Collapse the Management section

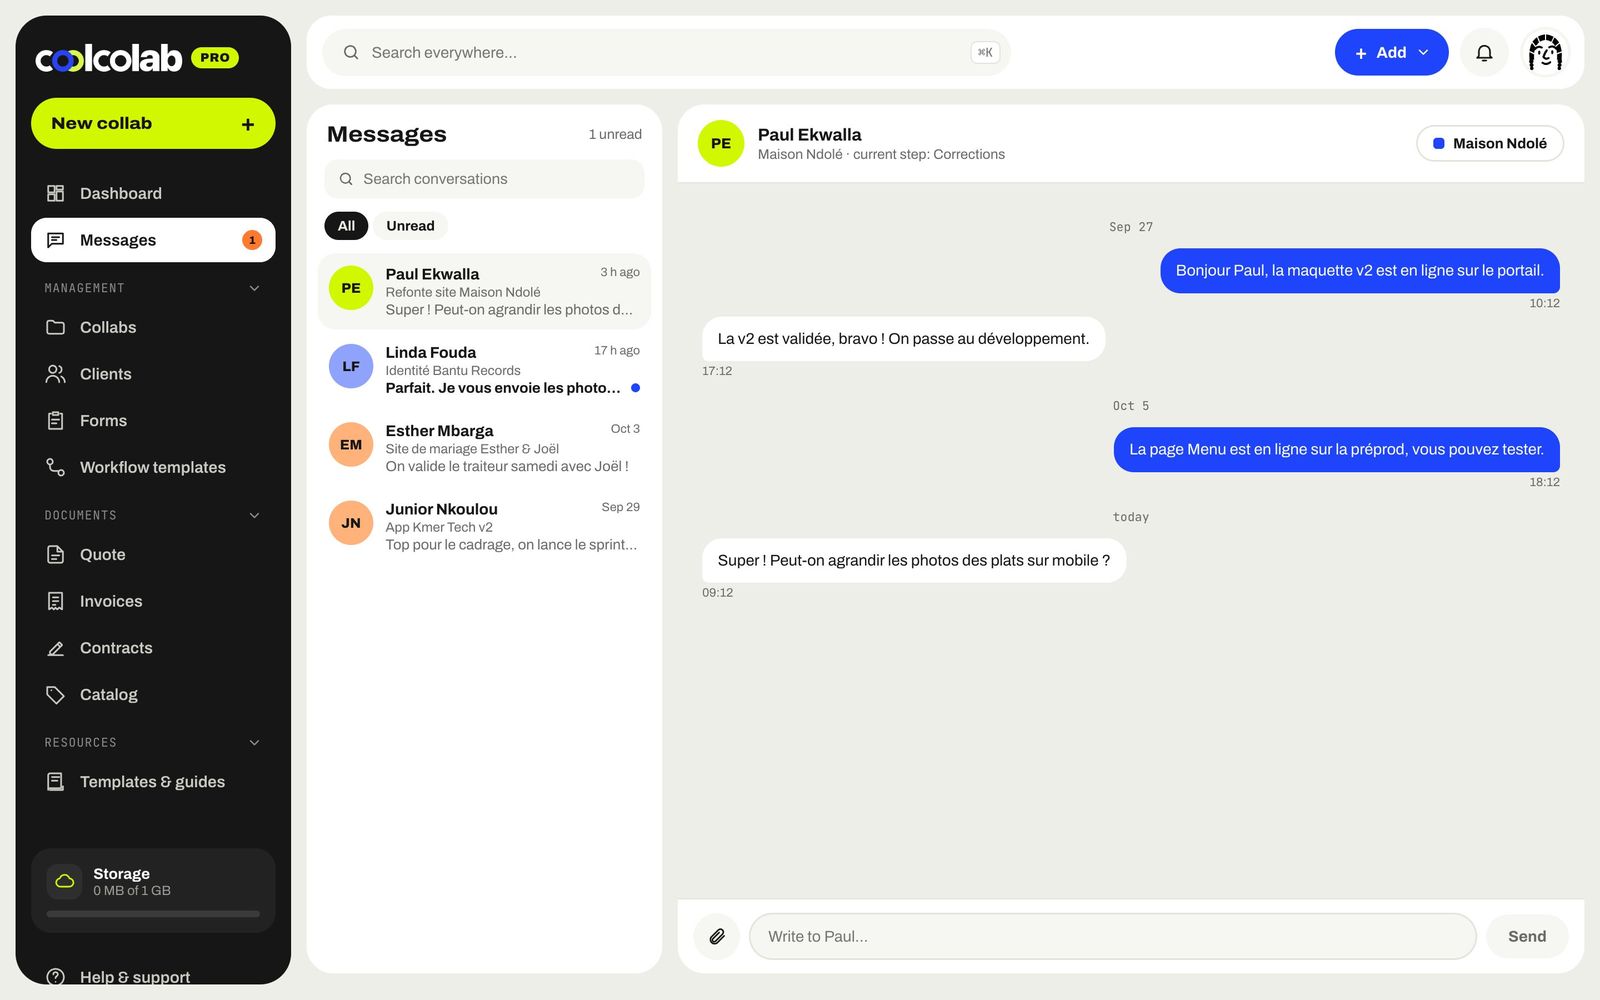(254, 288)
